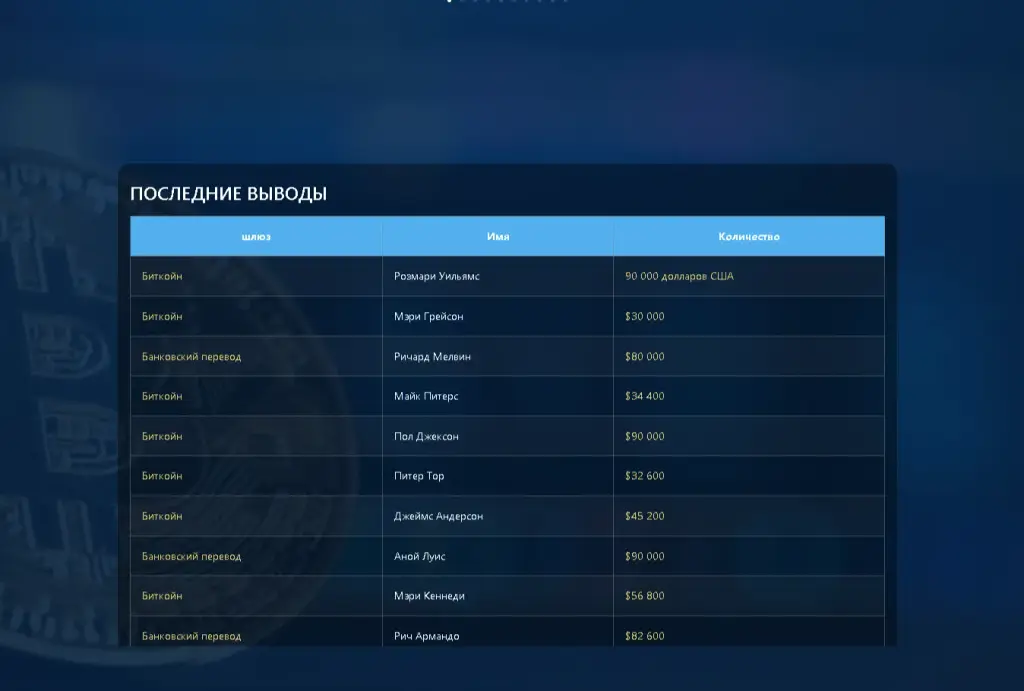
Task: Click the "$80 000" amount
Action: [645, 357]
